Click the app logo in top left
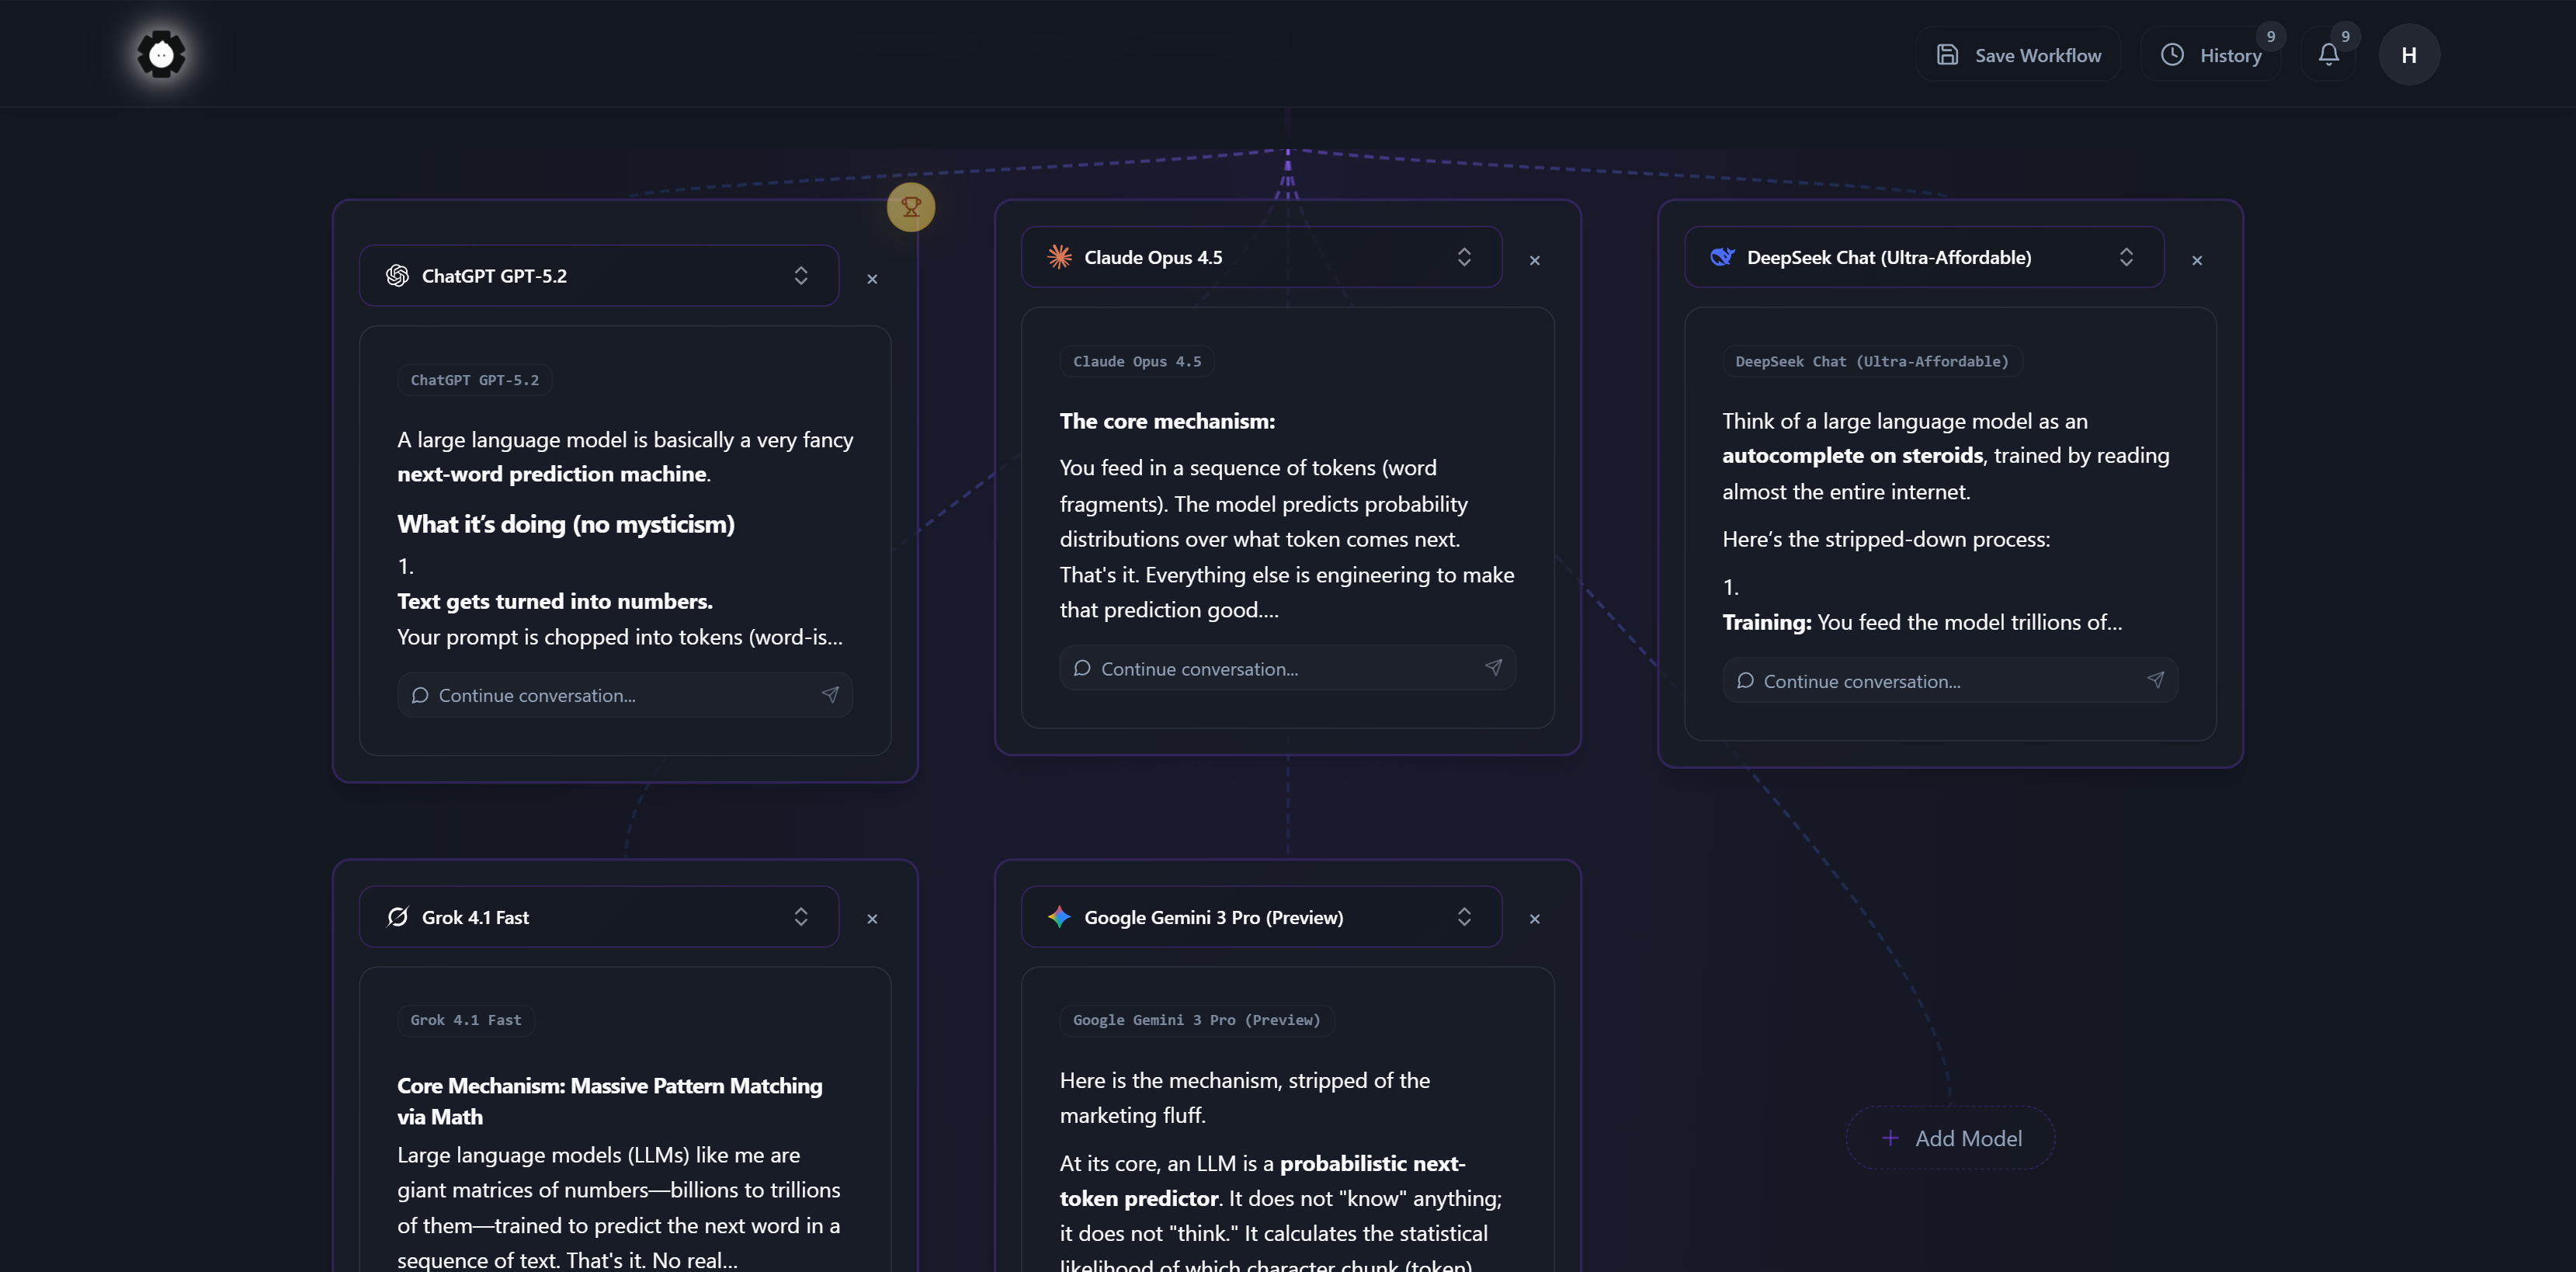 [x=161, y=54]
